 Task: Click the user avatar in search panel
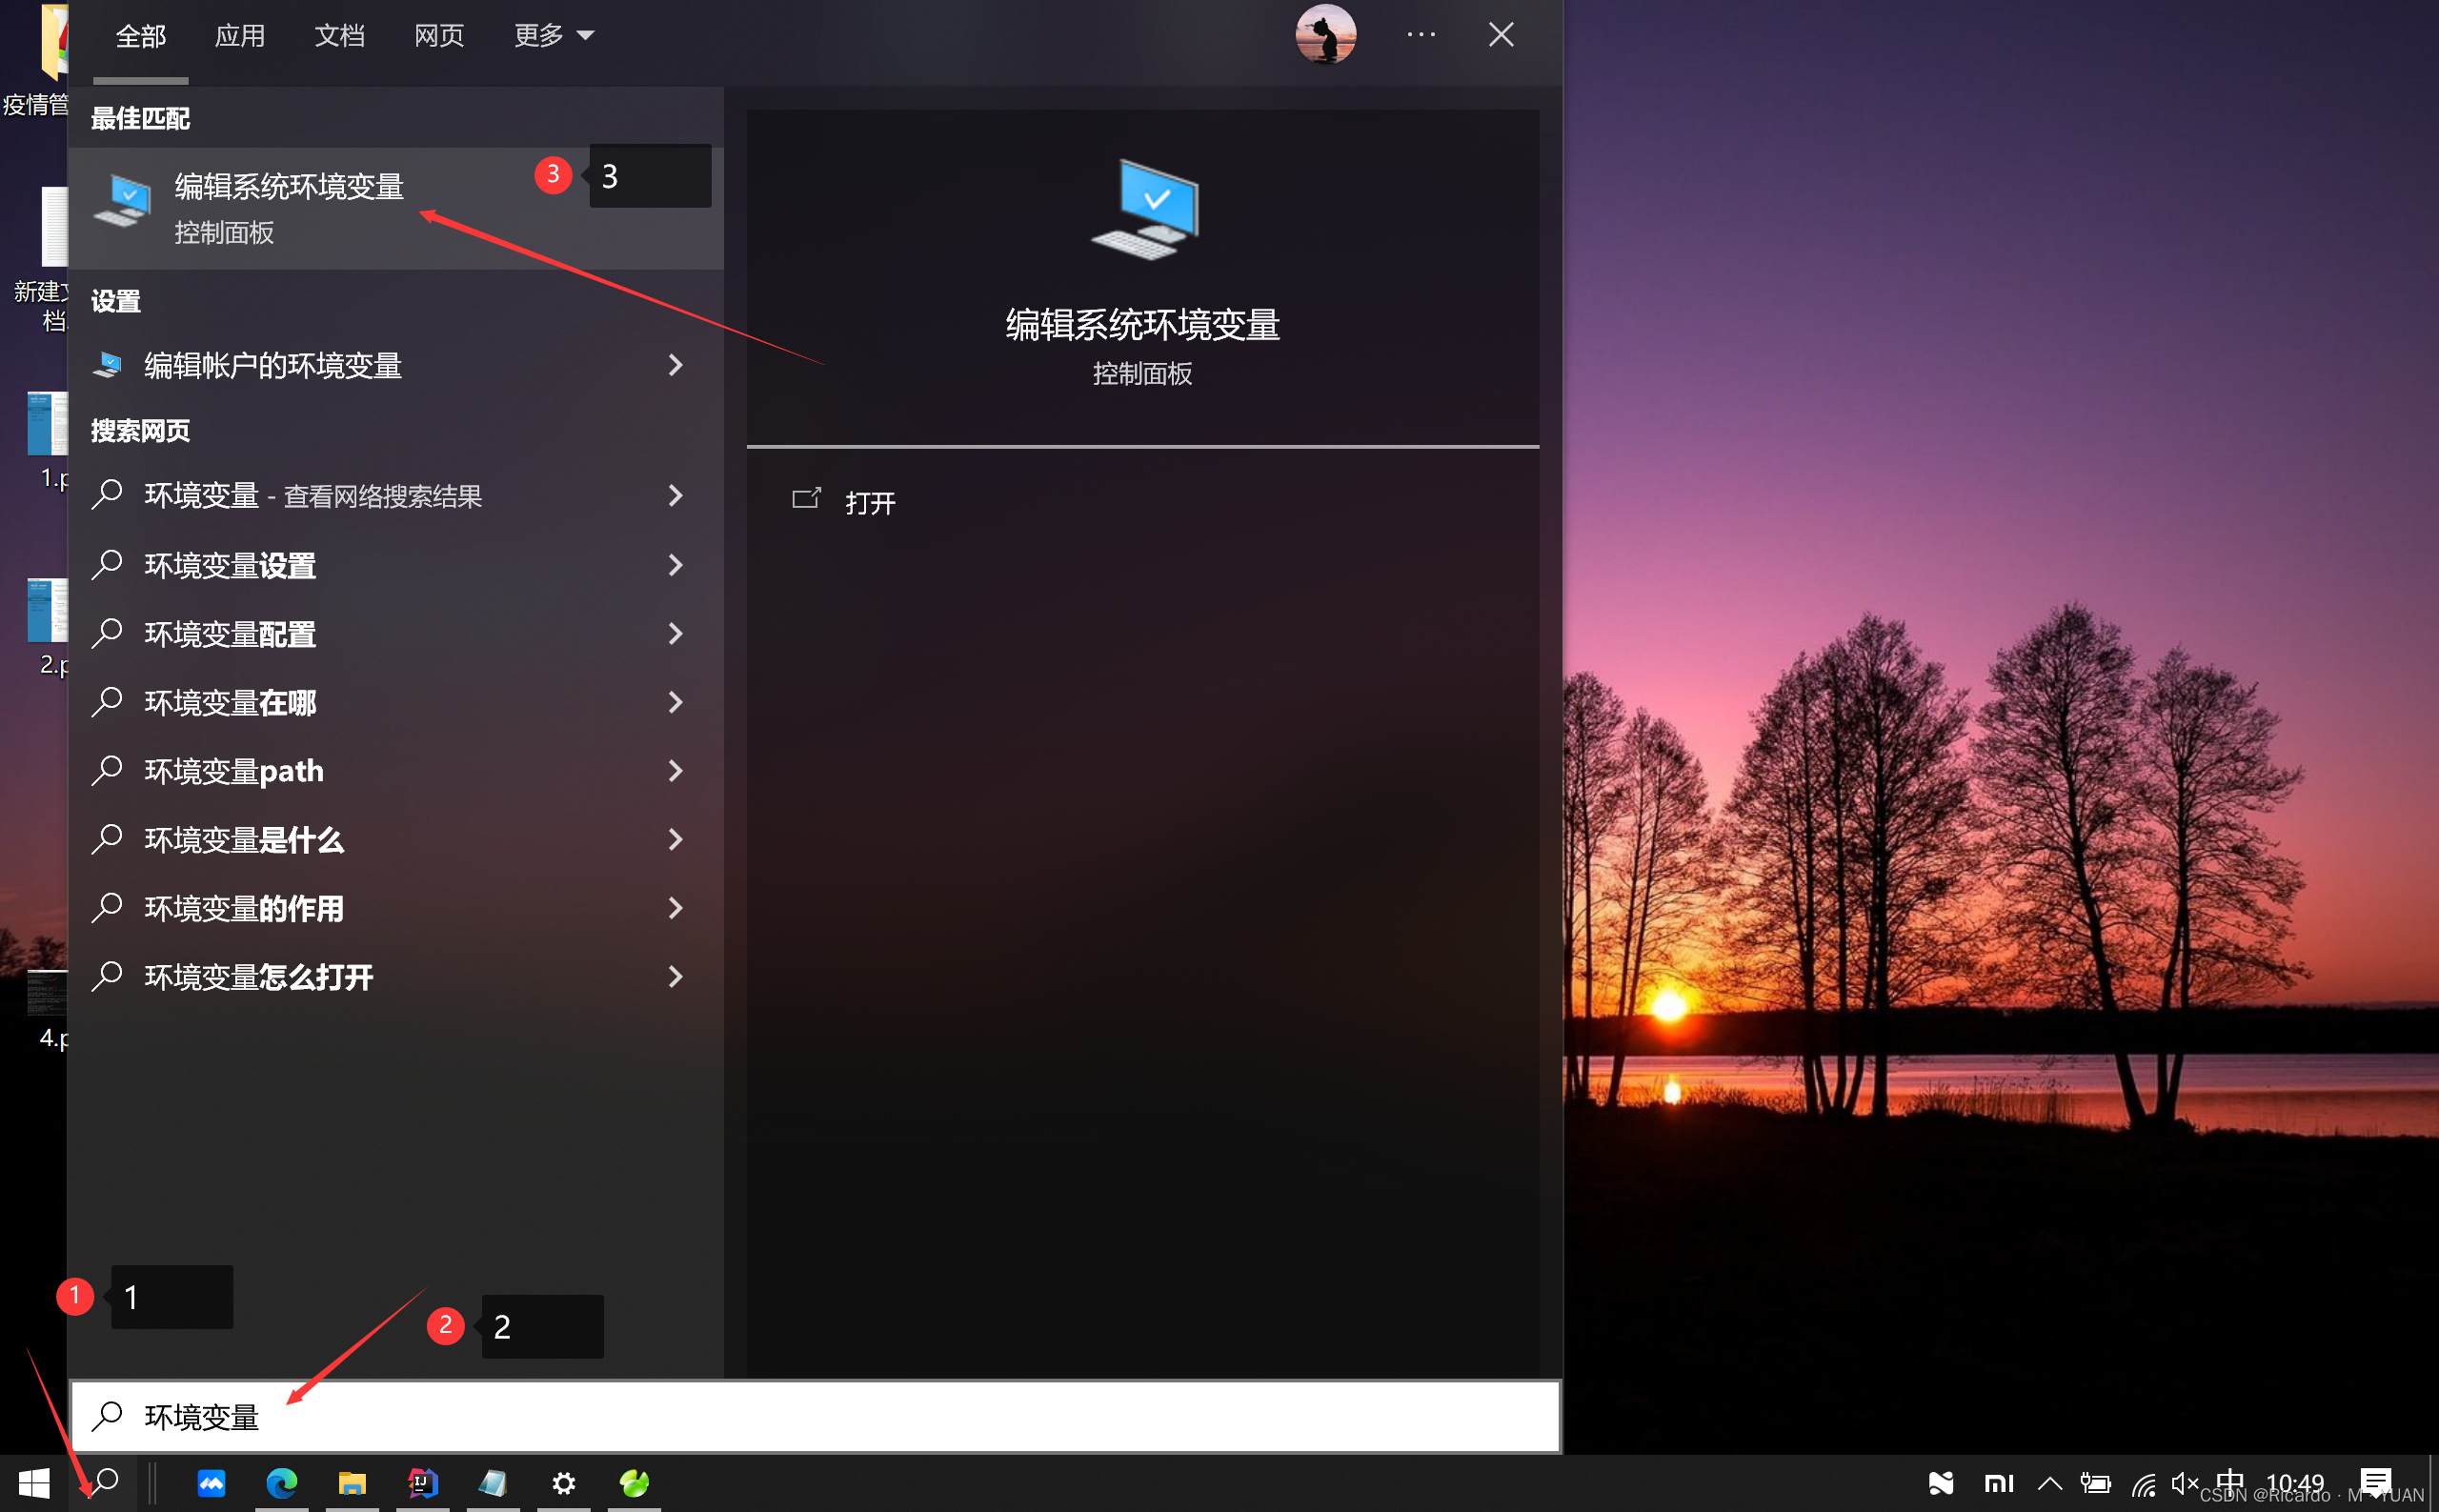click(x=1325, y=35)
